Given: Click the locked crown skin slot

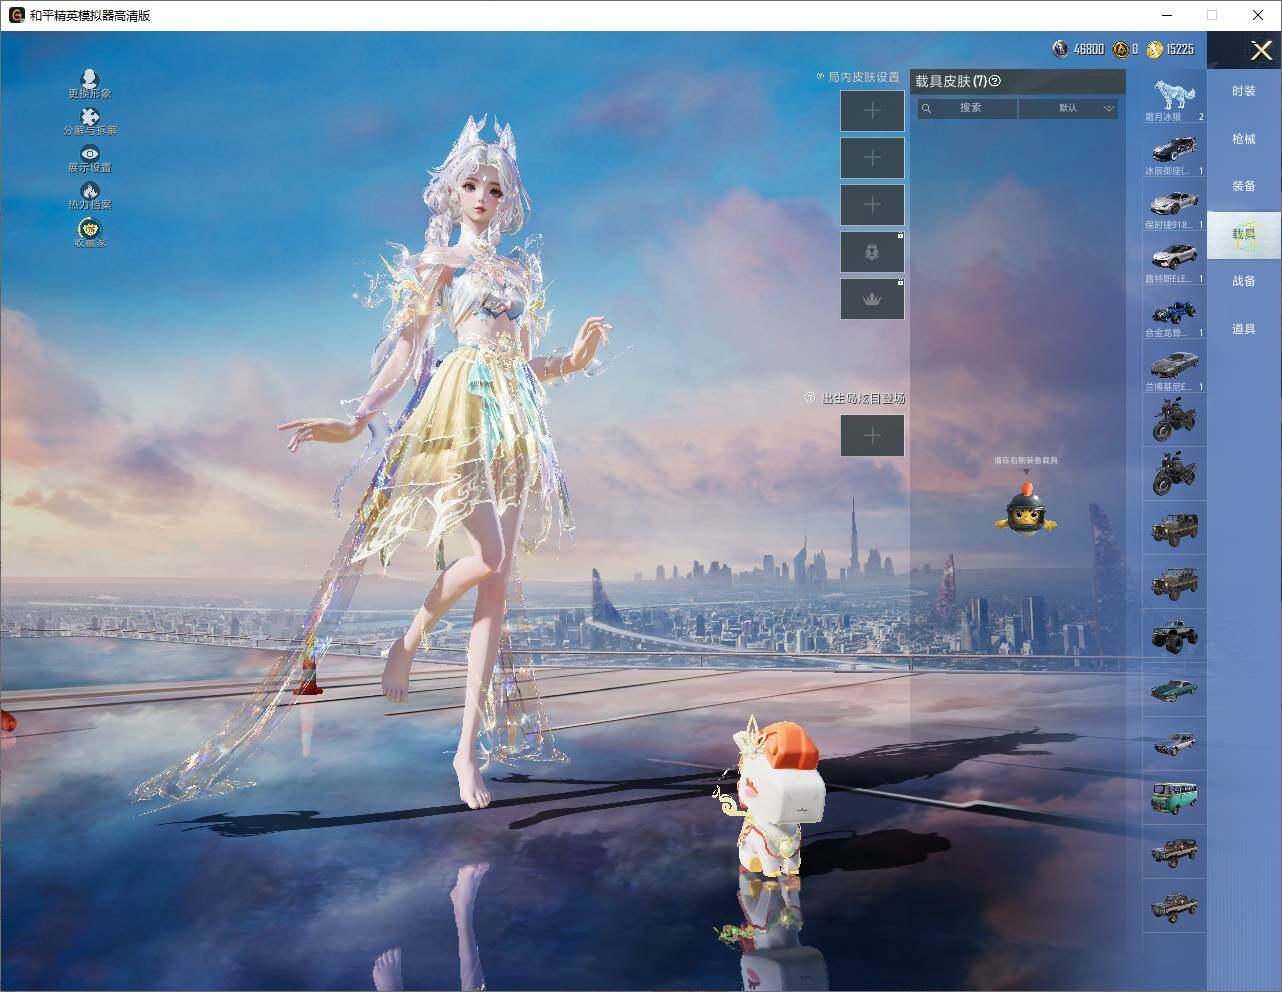Looking at the screenshot, I should point(872,299).
